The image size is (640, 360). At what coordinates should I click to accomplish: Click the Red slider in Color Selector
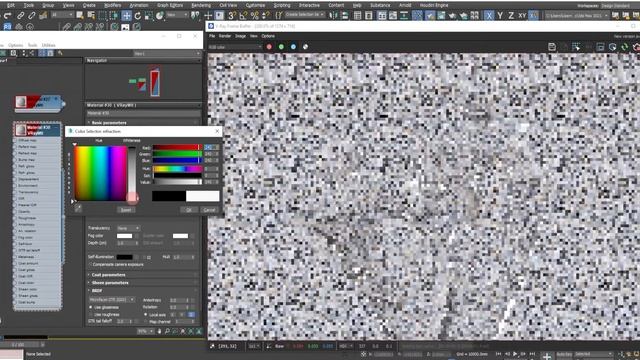click(x=177, y=147)
